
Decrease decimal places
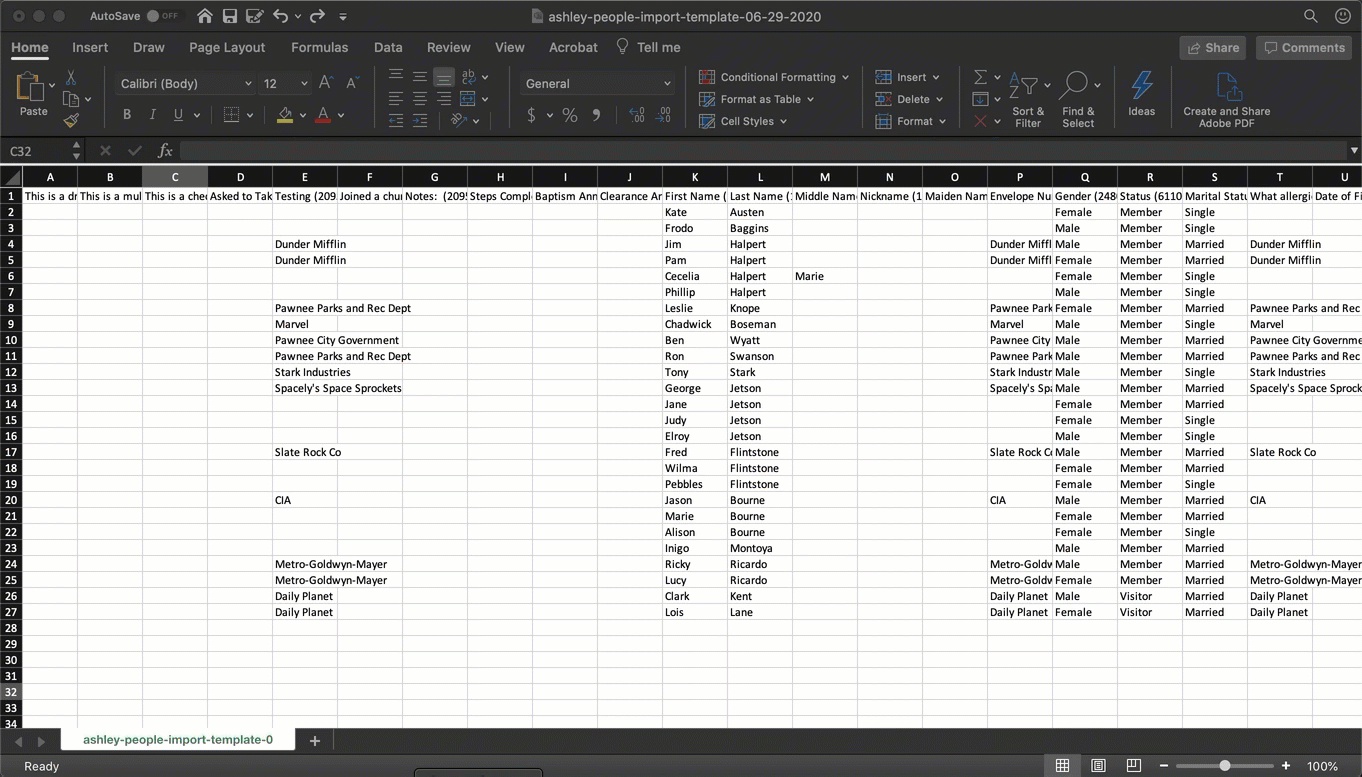click(x=664, y=115)
